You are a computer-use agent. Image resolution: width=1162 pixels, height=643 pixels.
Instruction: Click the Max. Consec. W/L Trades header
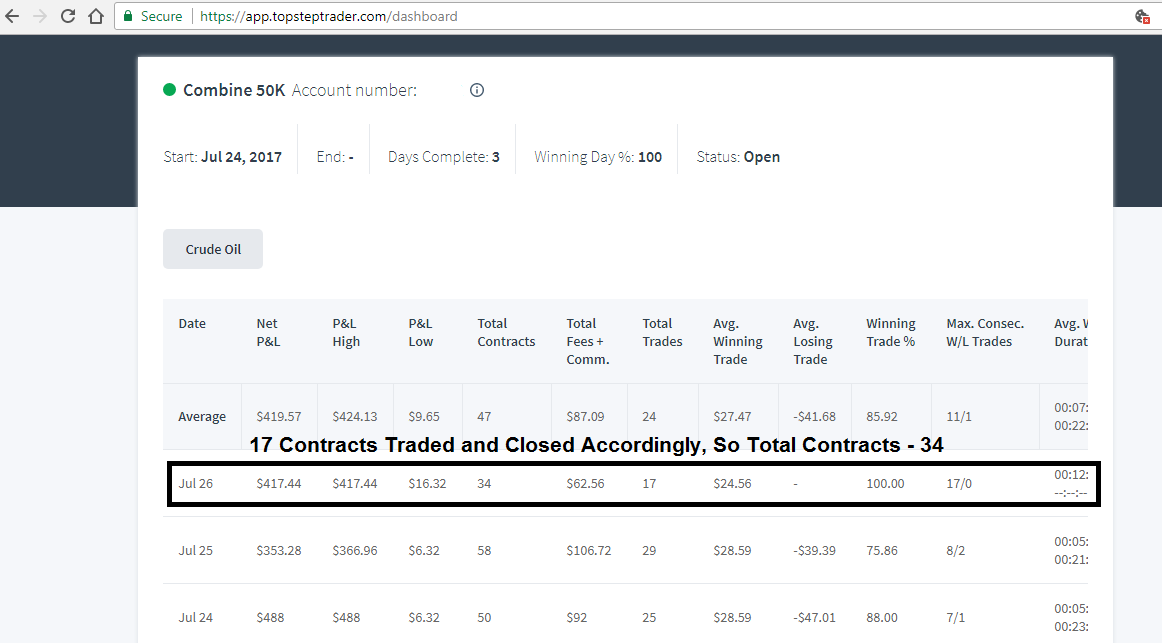[985, 333]
